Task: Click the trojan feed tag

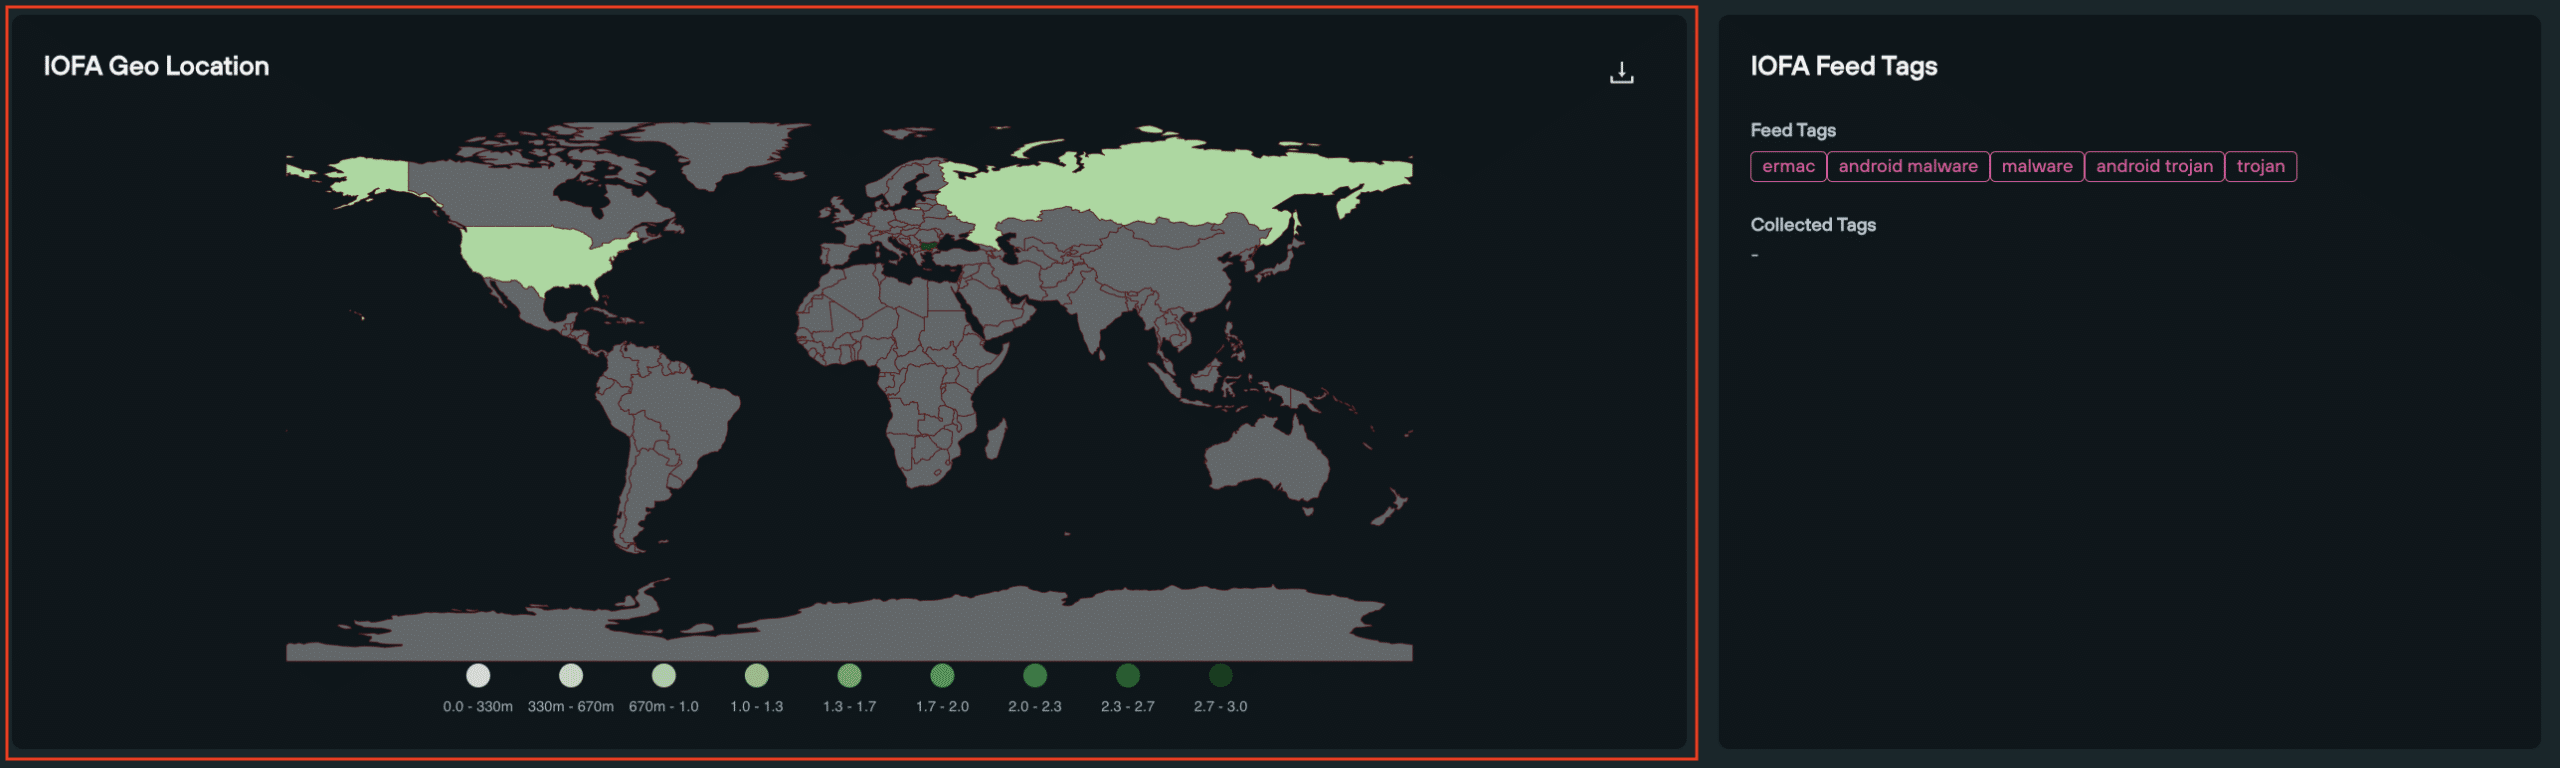Action: [2260, 166]
